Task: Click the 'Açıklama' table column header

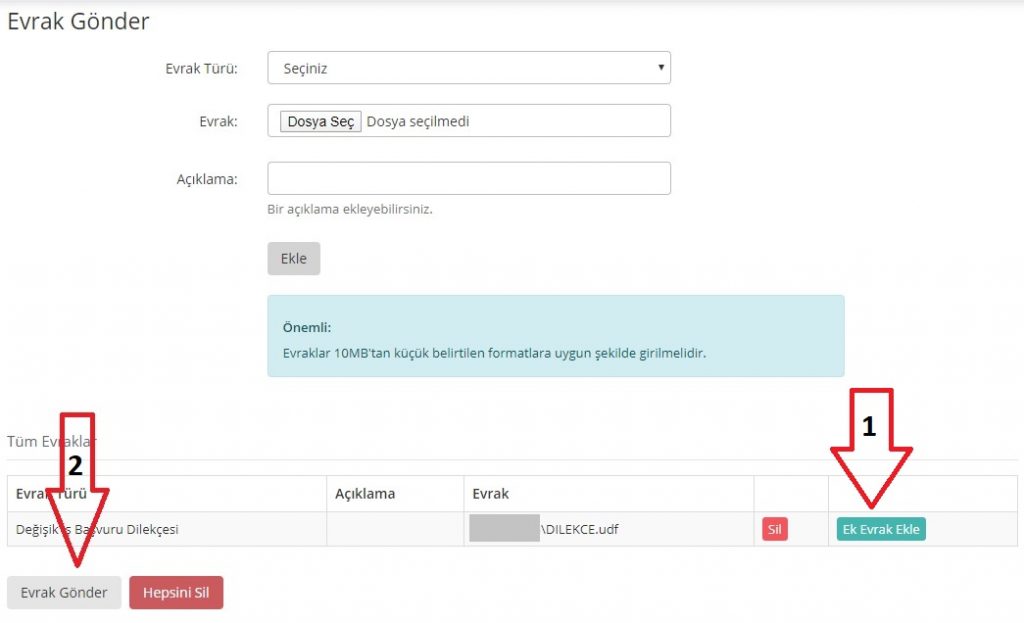Action: tap(365, 494)
